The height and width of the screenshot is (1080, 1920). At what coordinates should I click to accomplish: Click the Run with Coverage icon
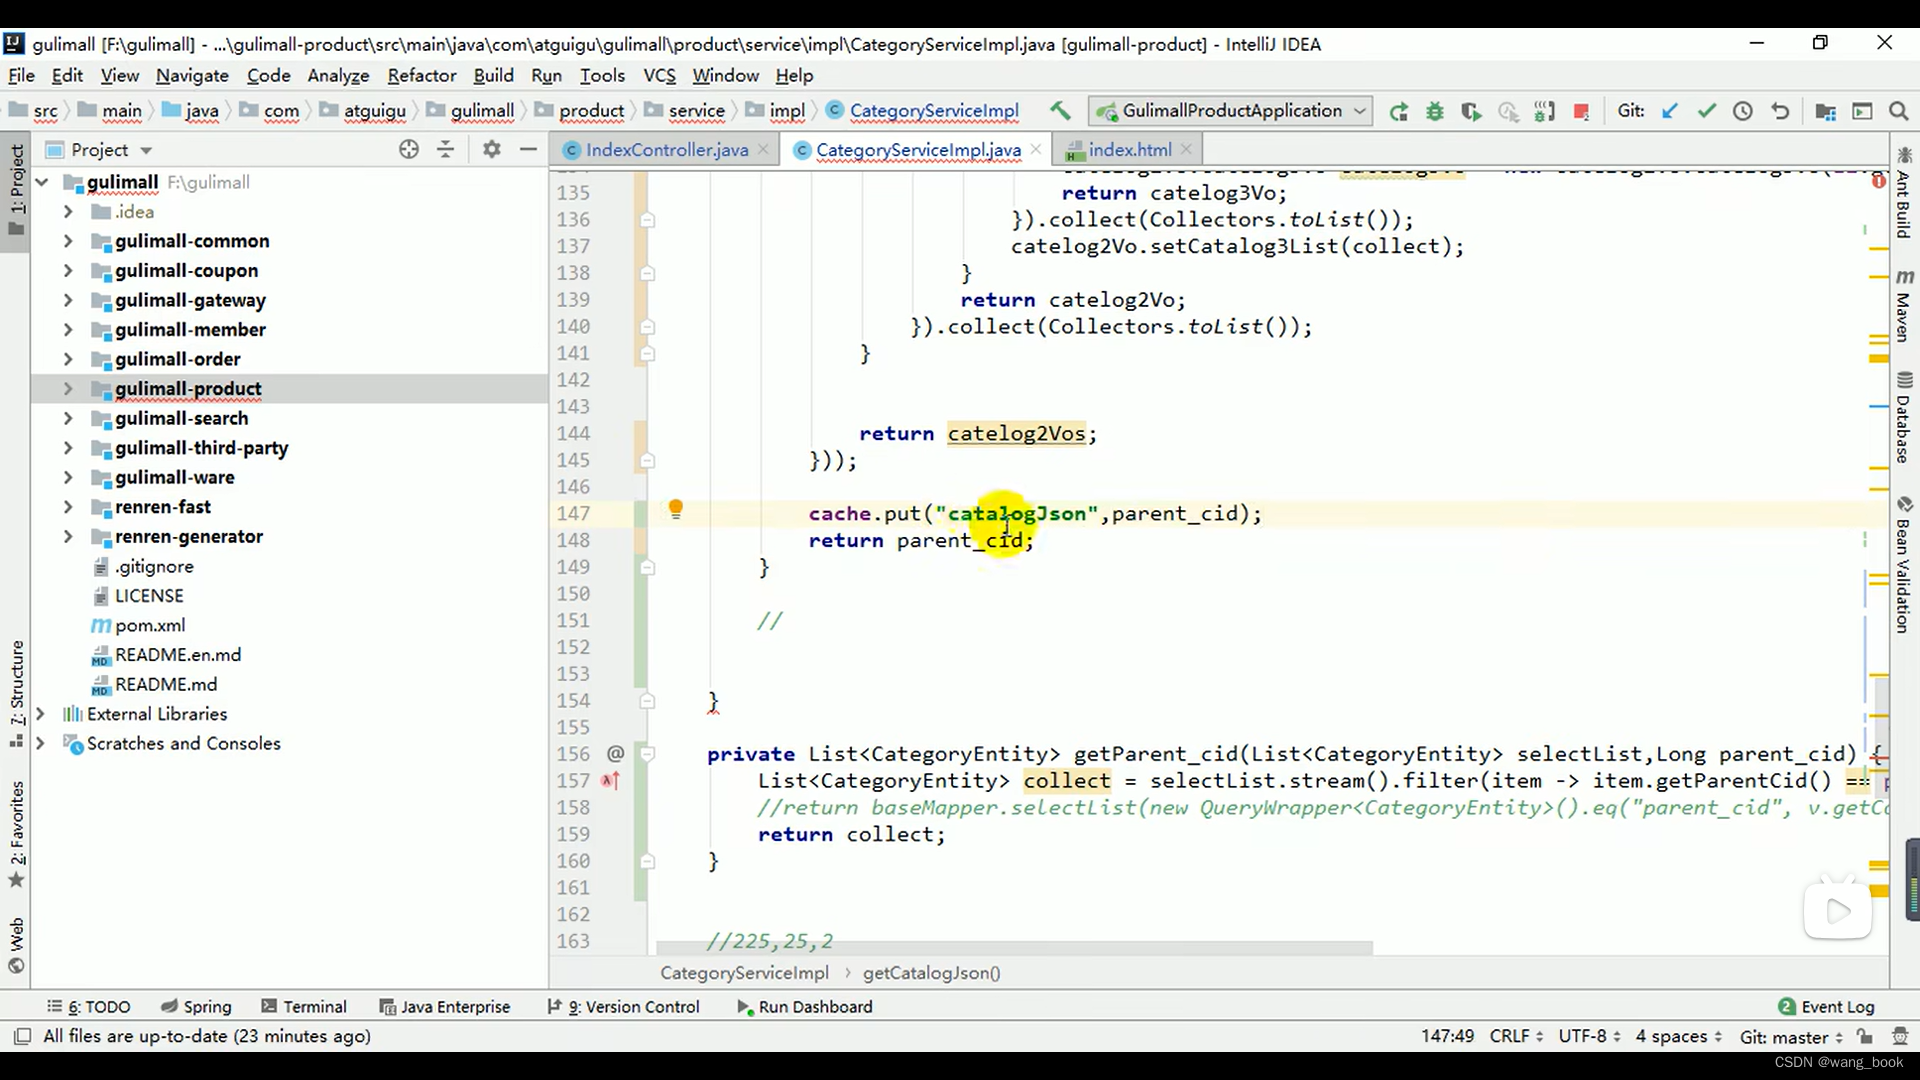1471,112
